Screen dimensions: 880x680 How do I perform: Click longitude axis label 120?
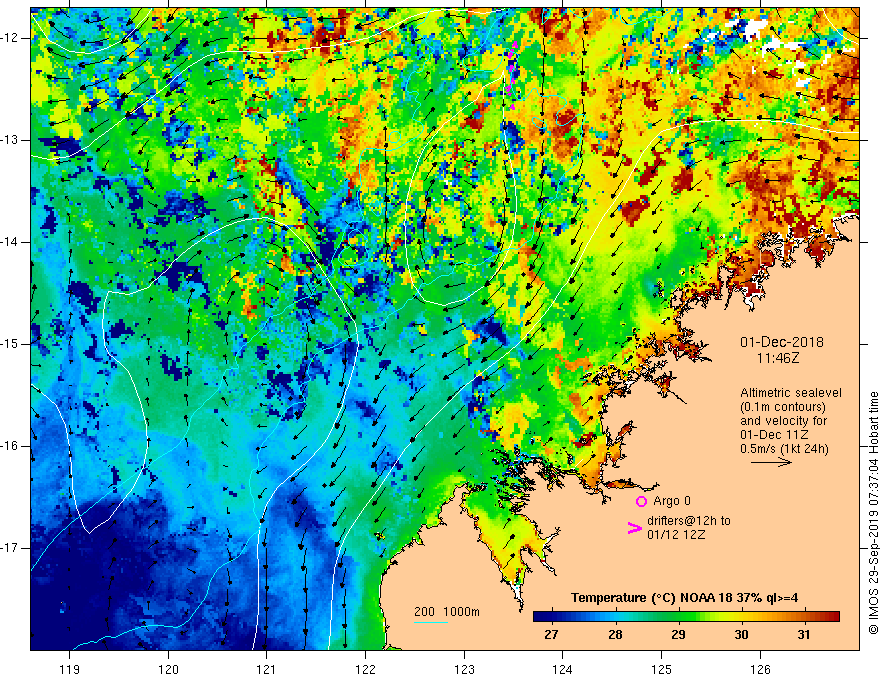pos(168,669)
